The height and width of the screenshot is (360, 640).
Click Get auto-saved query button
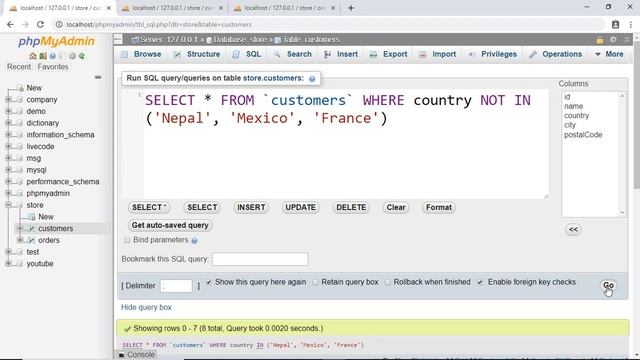coord(170,225)
